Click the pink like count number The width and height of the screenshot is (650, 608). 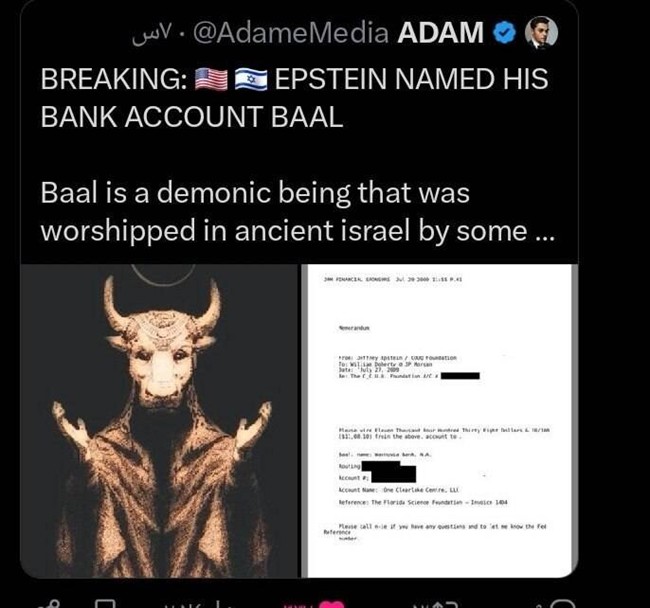coord(298,605)
